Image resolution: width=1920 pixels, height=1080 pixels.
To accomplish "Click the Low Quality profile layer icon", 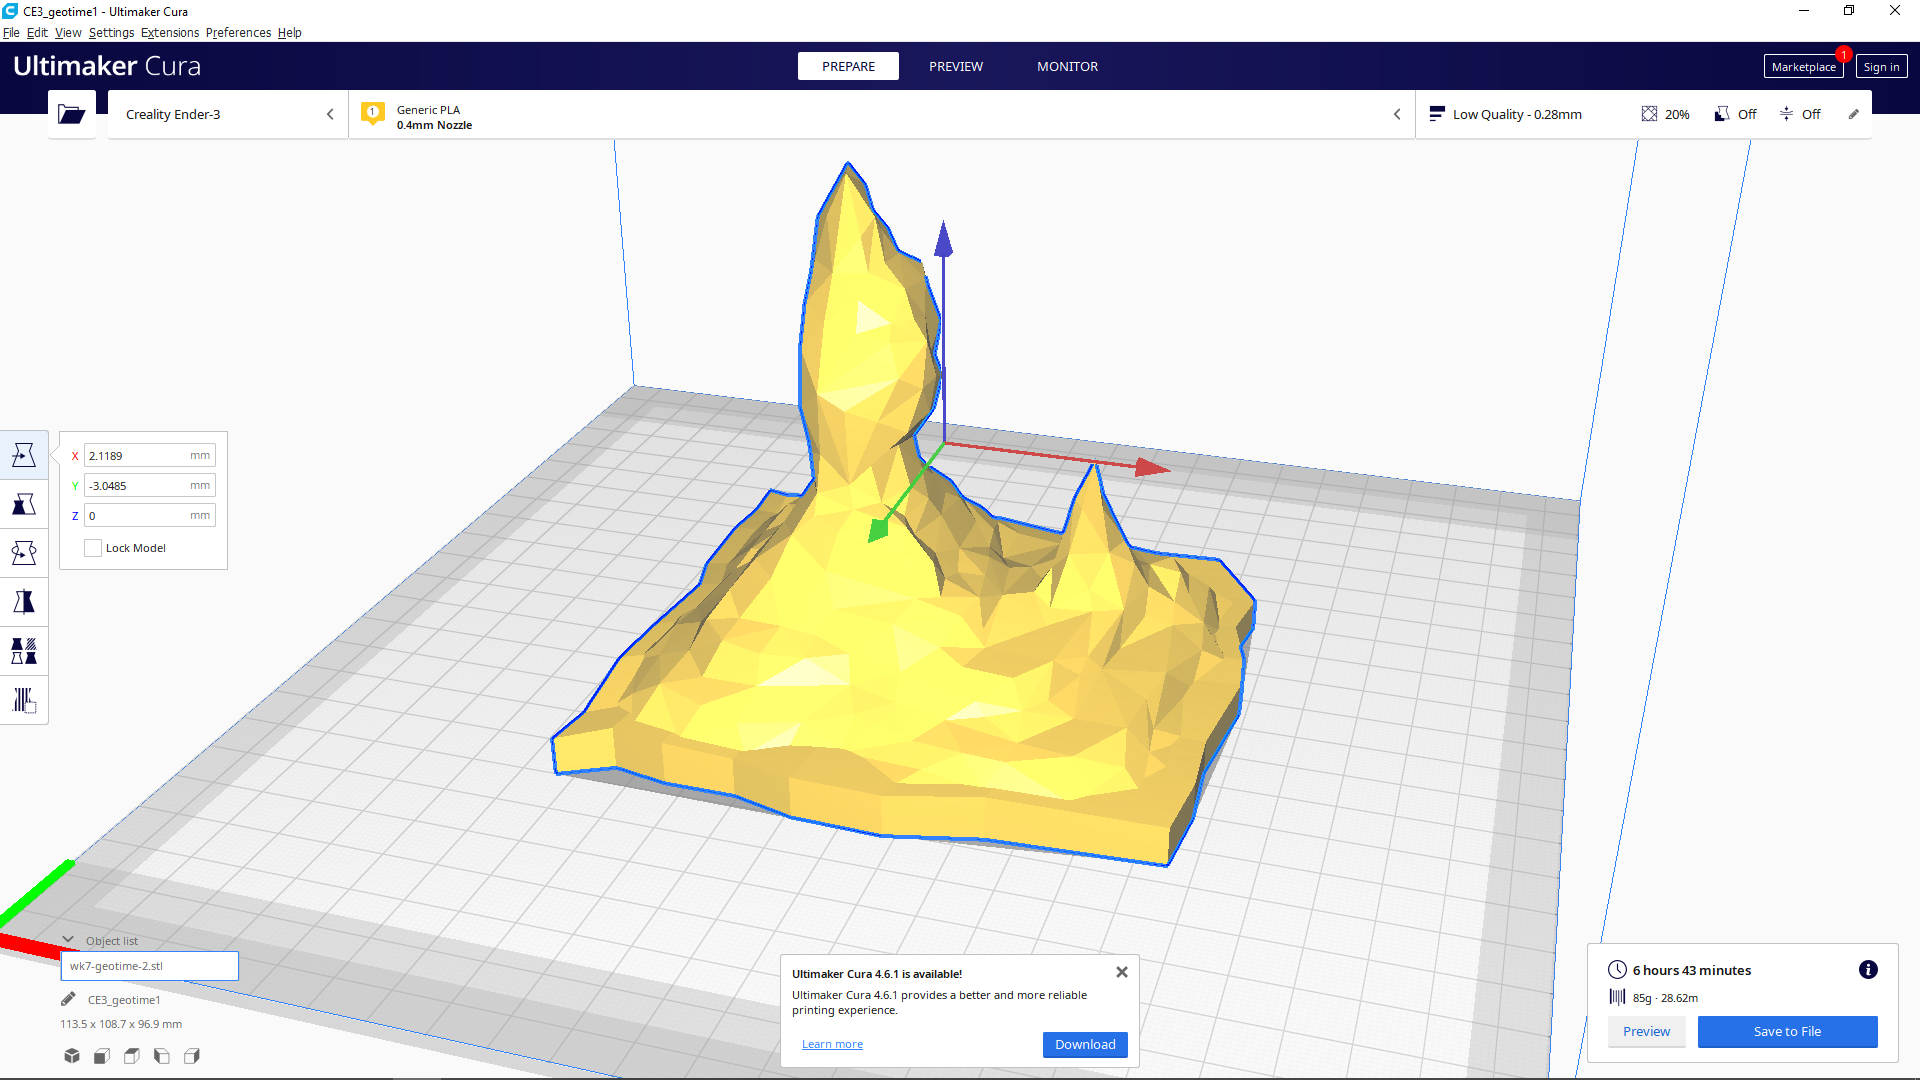I will click(1436, 114).
